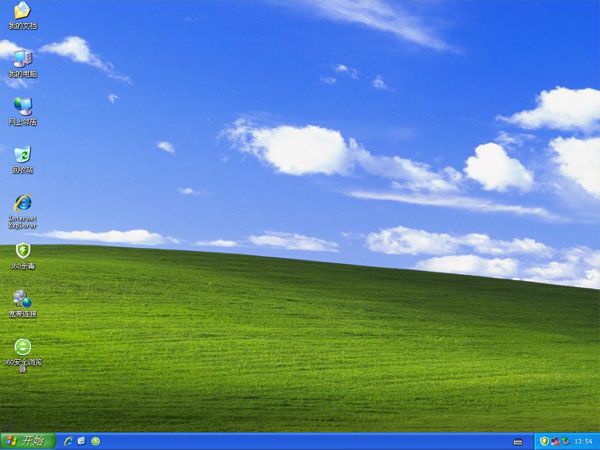Click the Show Desktop Quick Launch icon

tap(82, 441)
